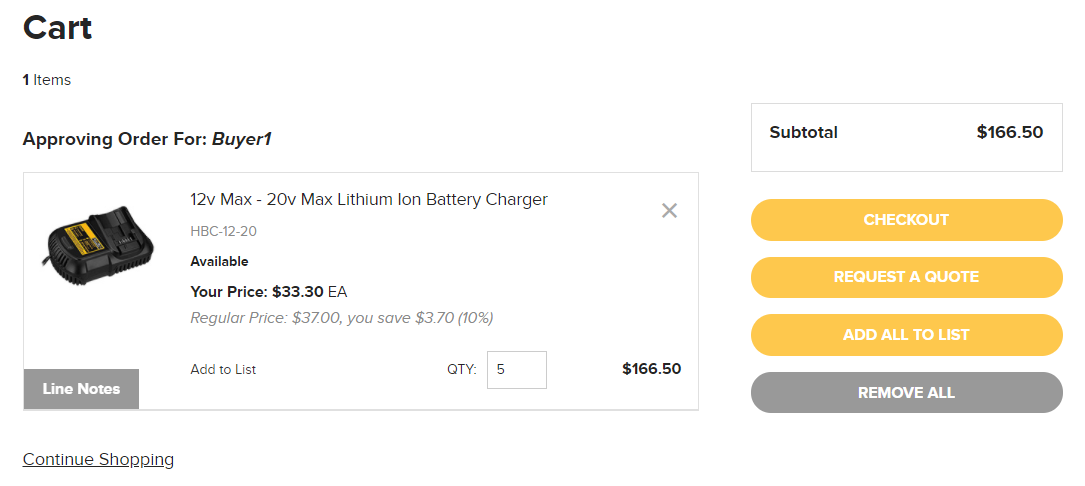Click the Available stock status label
This screenshot has height=486, width=1085.
pos(219,262)
